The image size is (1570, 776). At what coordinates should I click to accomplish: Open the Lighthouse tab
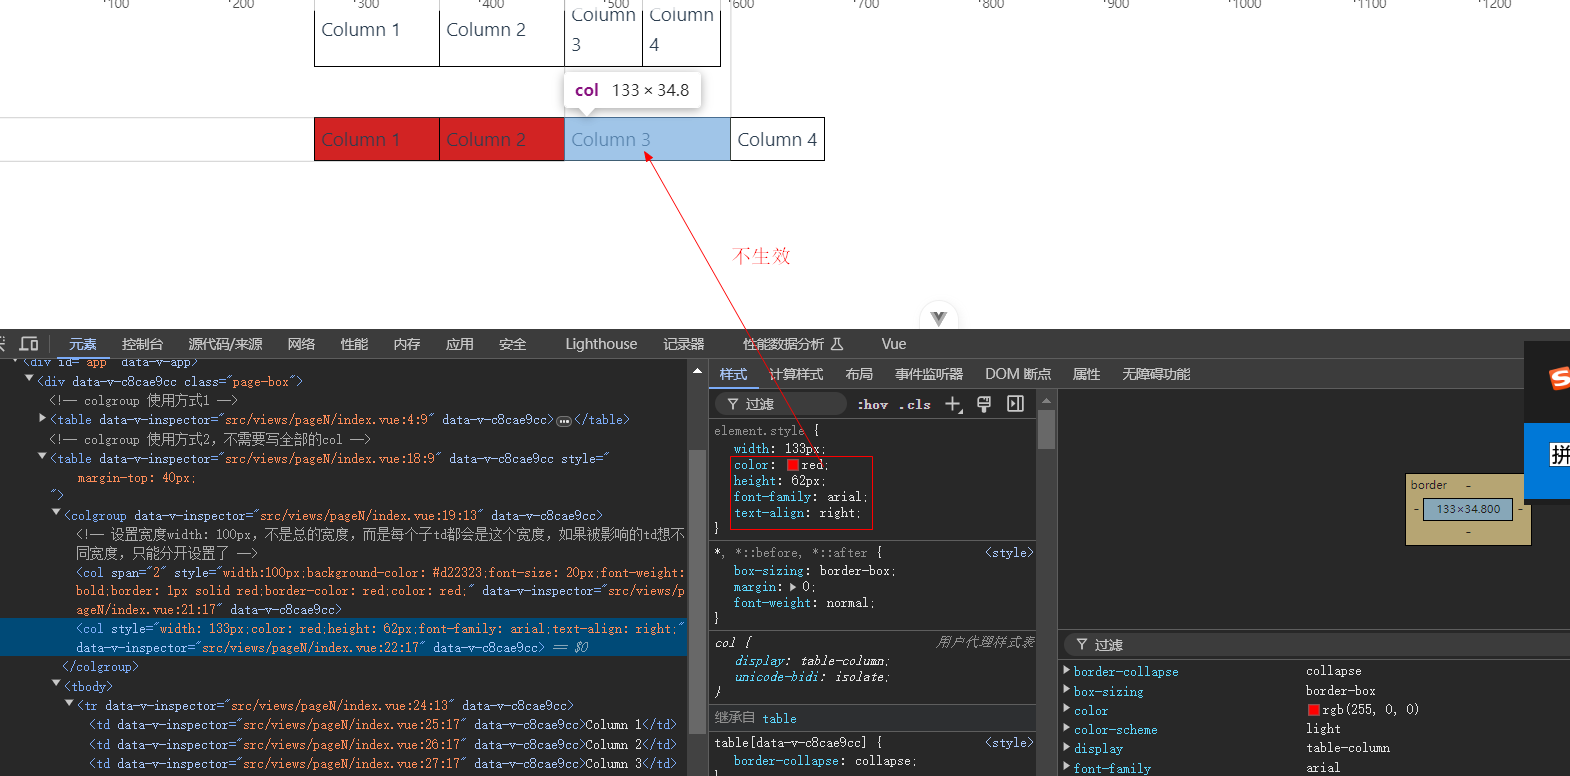(601, 344)
